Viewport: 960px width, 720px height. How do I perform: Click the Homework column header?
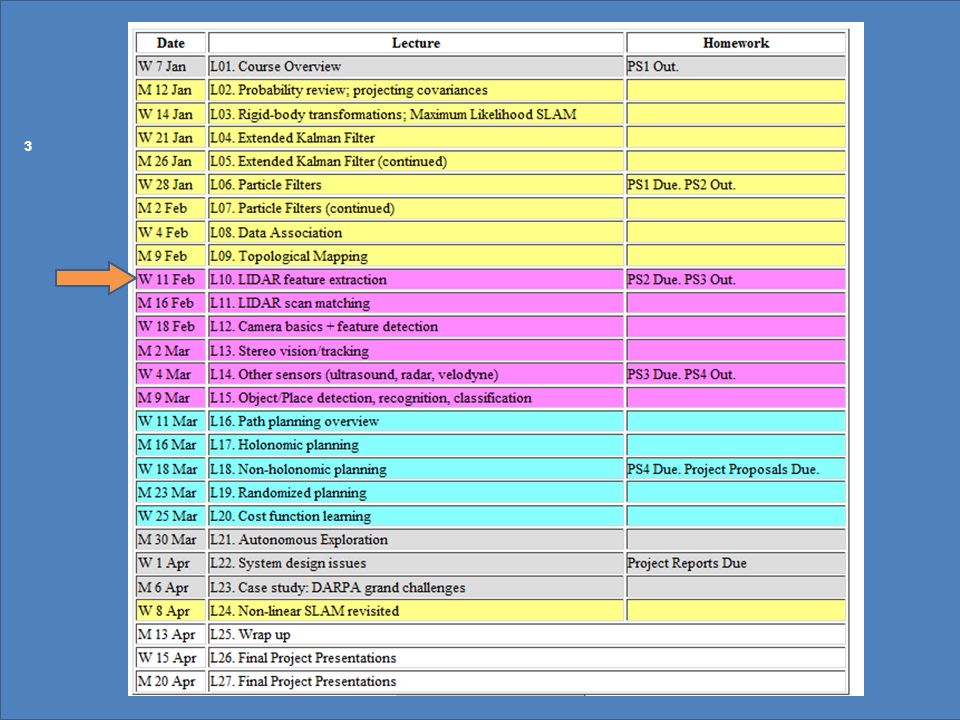click(x=736, y=43)
